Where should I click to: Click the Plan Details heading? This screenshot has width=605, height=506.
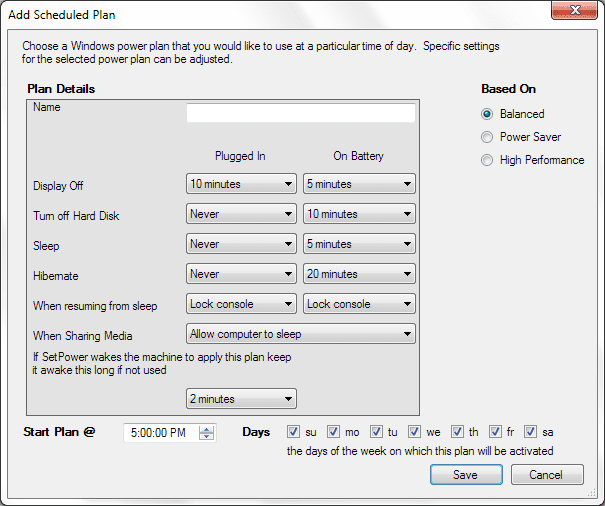pyautogui.click(x=61, y=89)
